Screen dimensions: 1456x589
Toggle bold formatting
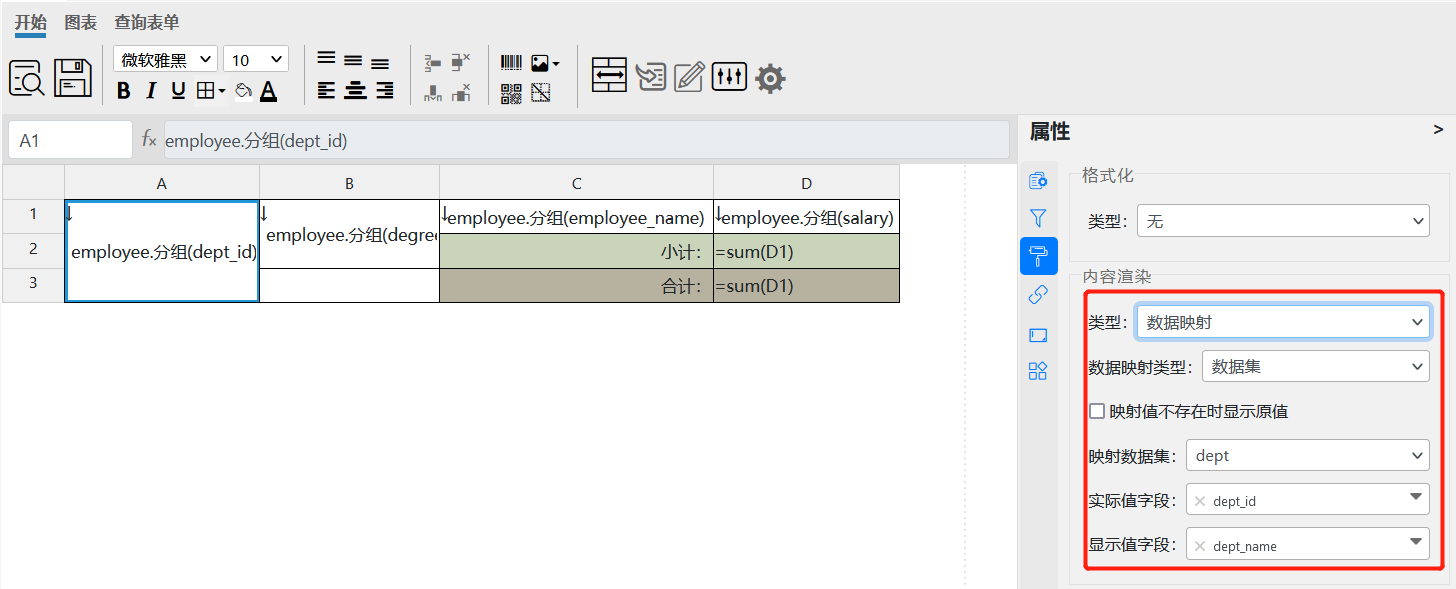(124, 91)
